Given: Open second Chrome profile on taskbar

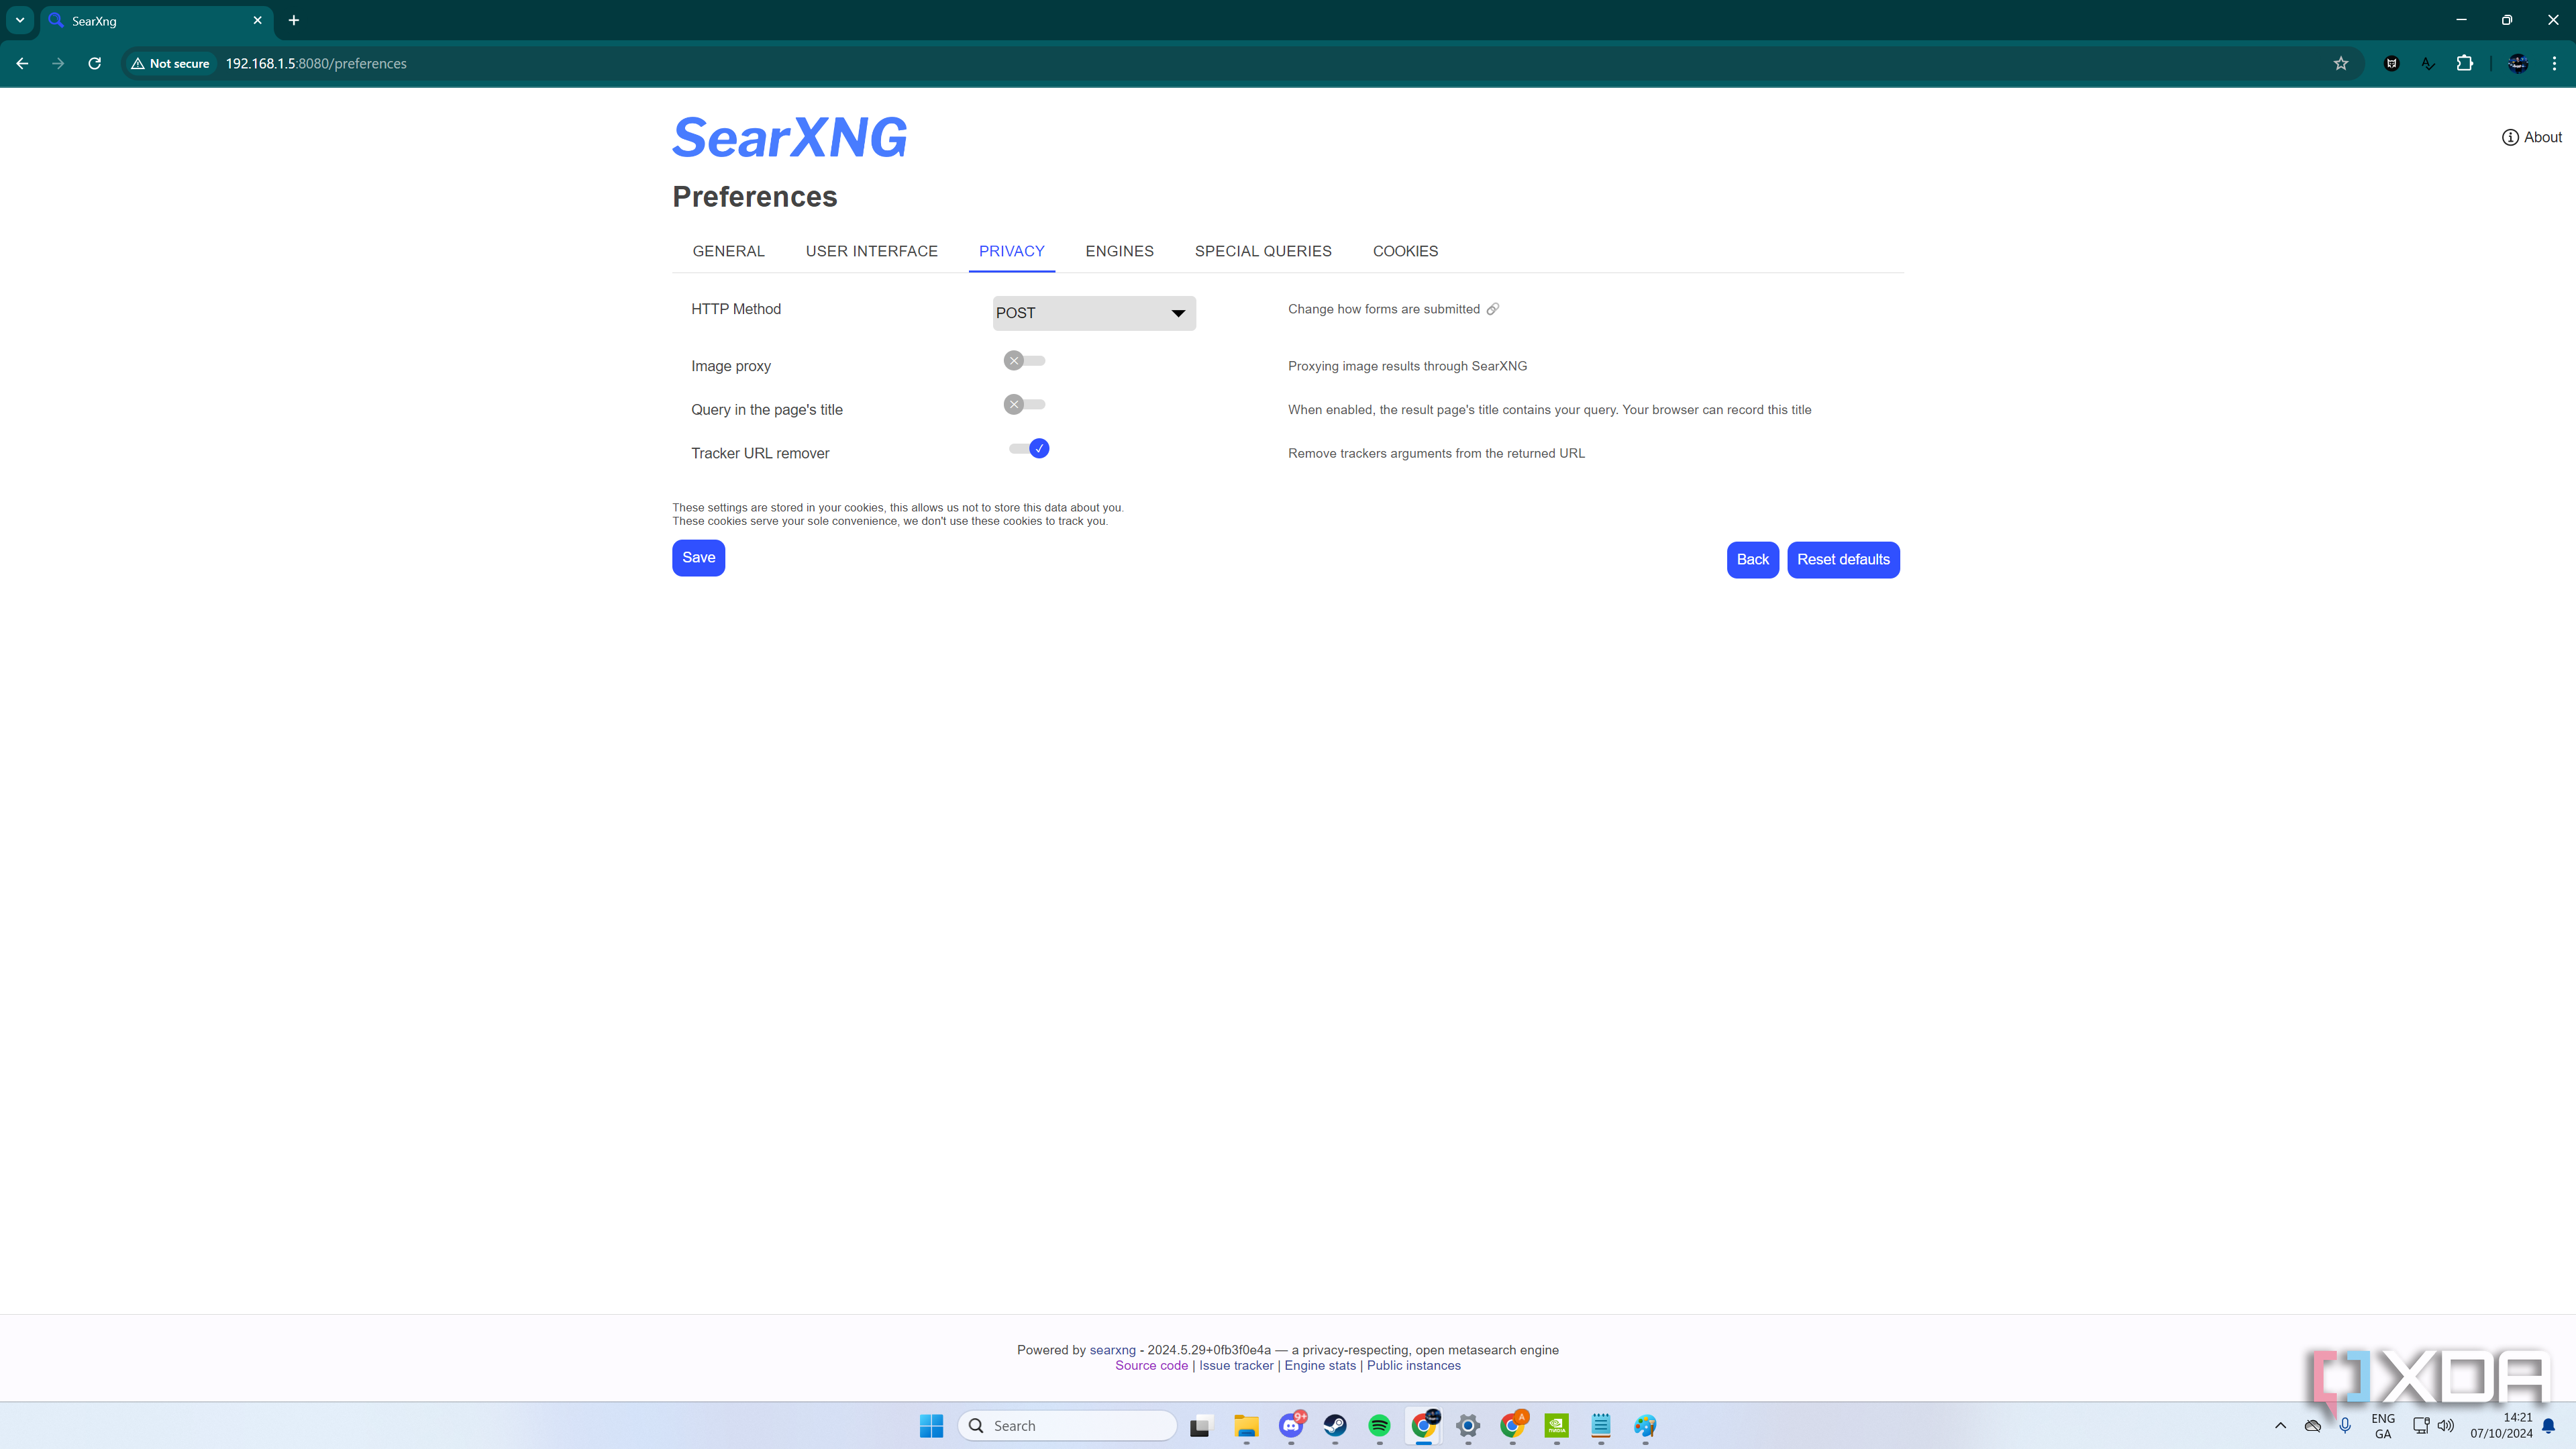Looking at the screenshot, I should 1512,1426.
